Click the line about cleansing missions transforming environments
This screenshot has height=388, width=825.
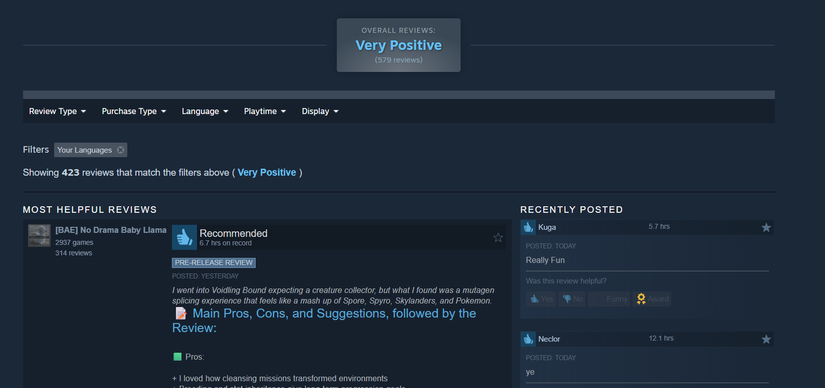(x=280, y=379)
